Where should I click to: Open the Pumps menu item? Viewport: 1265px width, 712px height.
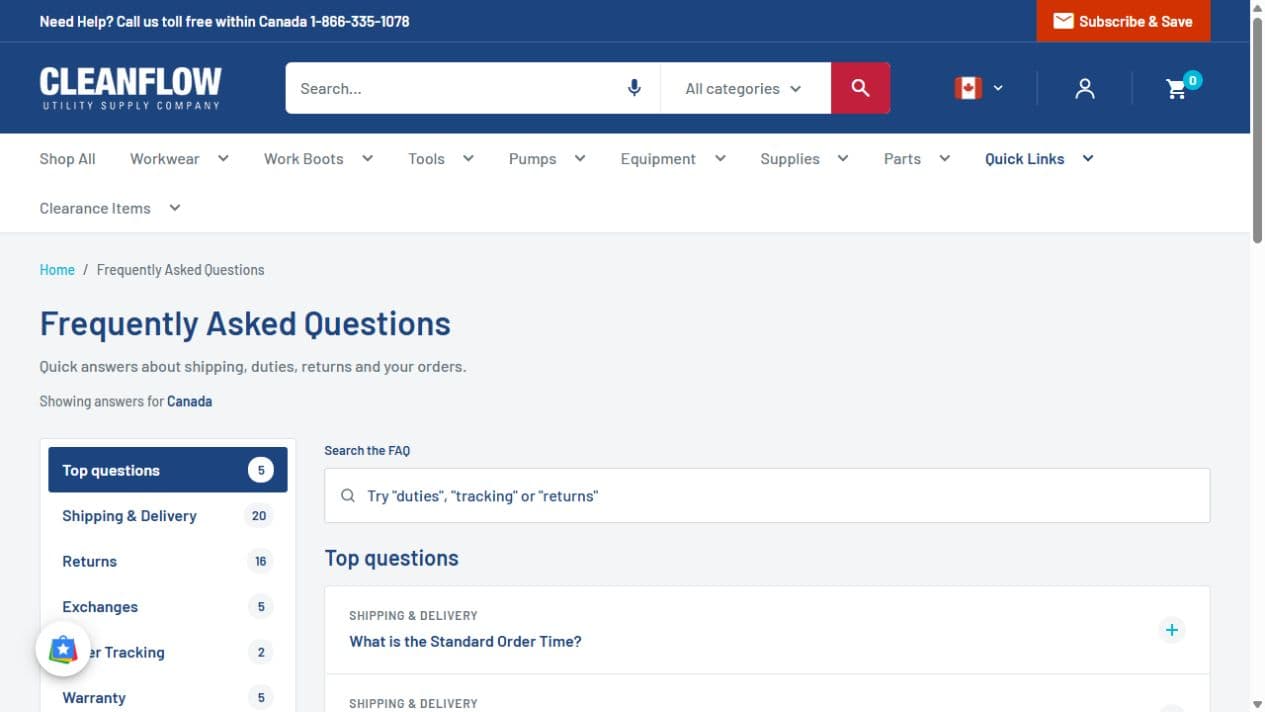(532, 158)
